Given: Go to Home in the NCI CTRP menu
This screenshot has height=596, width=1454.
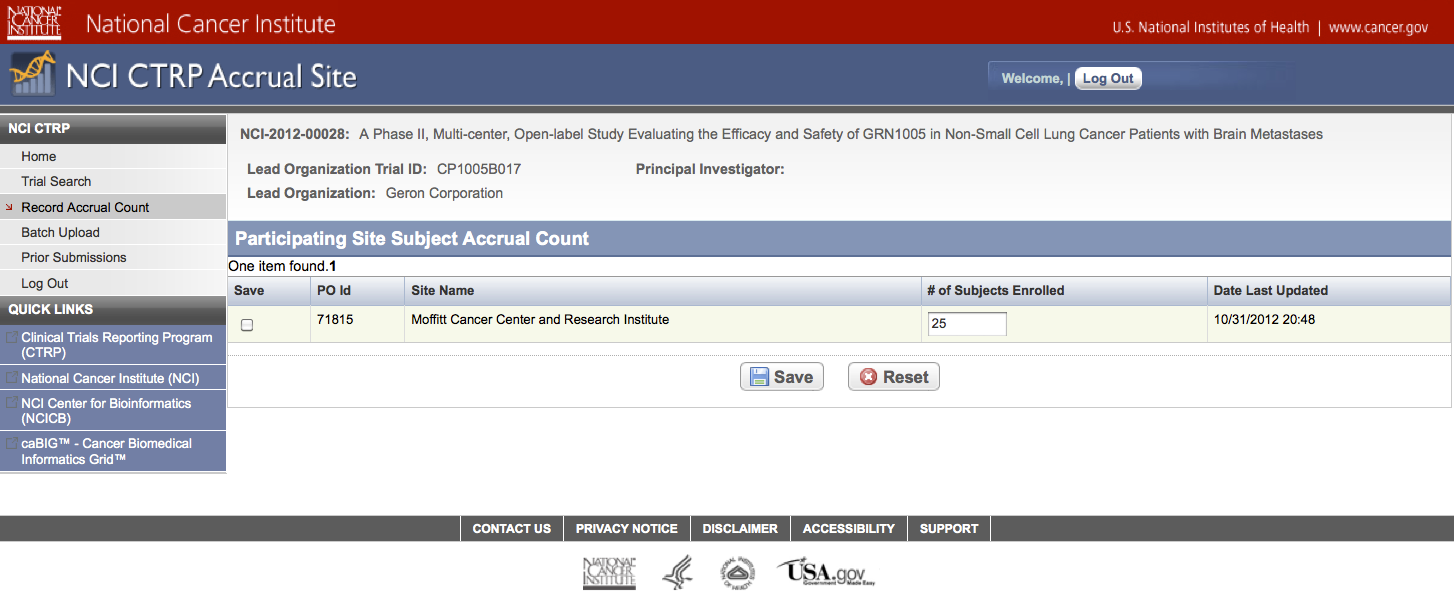Looking at the screenshot, I should (x=39, y=156).
